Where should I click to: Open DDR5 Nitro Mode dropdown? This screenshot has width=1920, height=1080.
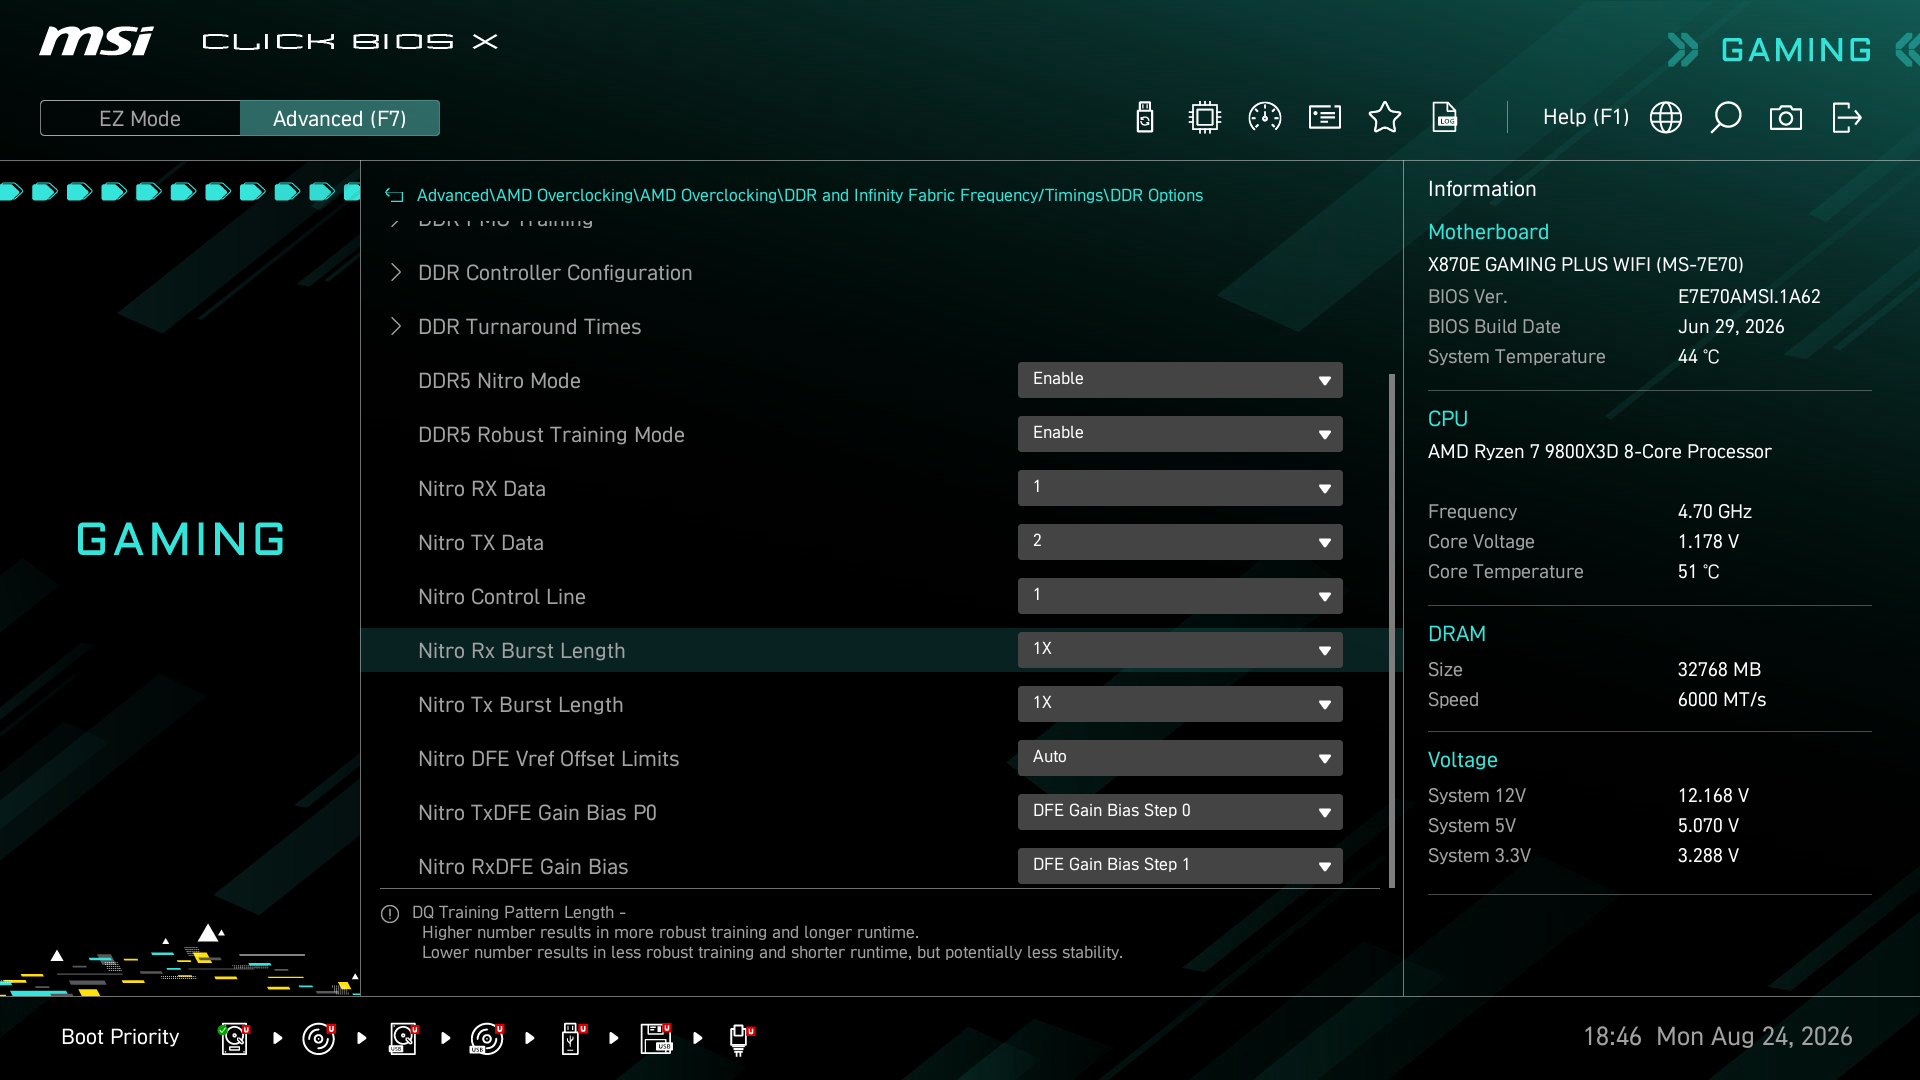[x=1180, y=380]
